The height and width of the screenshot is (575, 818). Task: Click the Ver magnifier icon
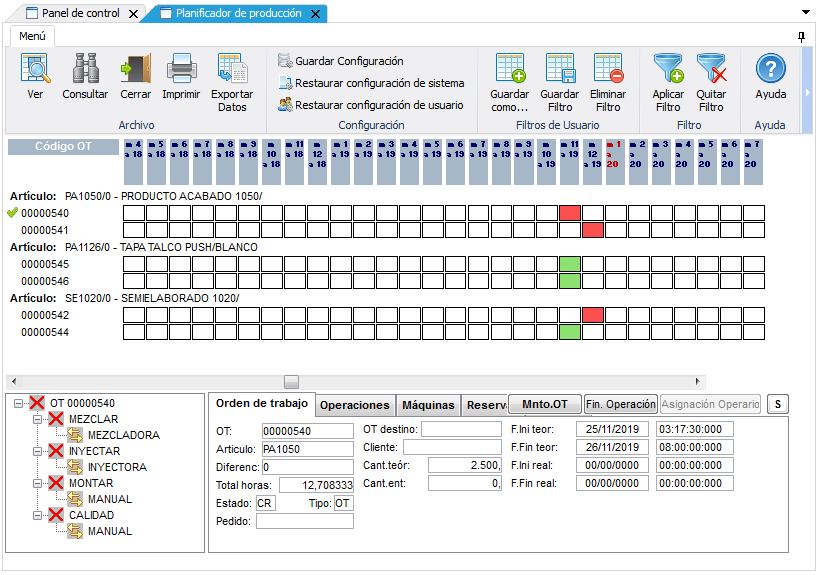(x=36, y=71)
